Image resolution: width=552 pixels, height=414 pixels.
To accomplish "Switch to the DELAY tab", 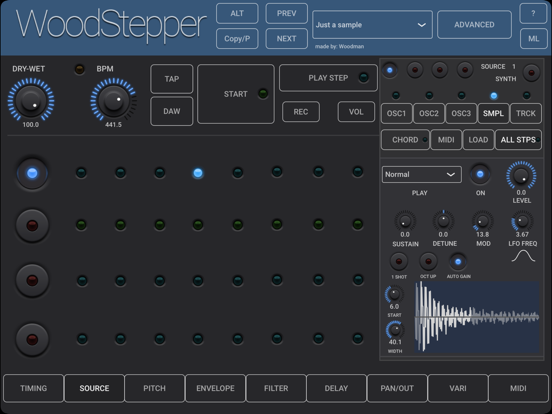I will coord(337,388).
